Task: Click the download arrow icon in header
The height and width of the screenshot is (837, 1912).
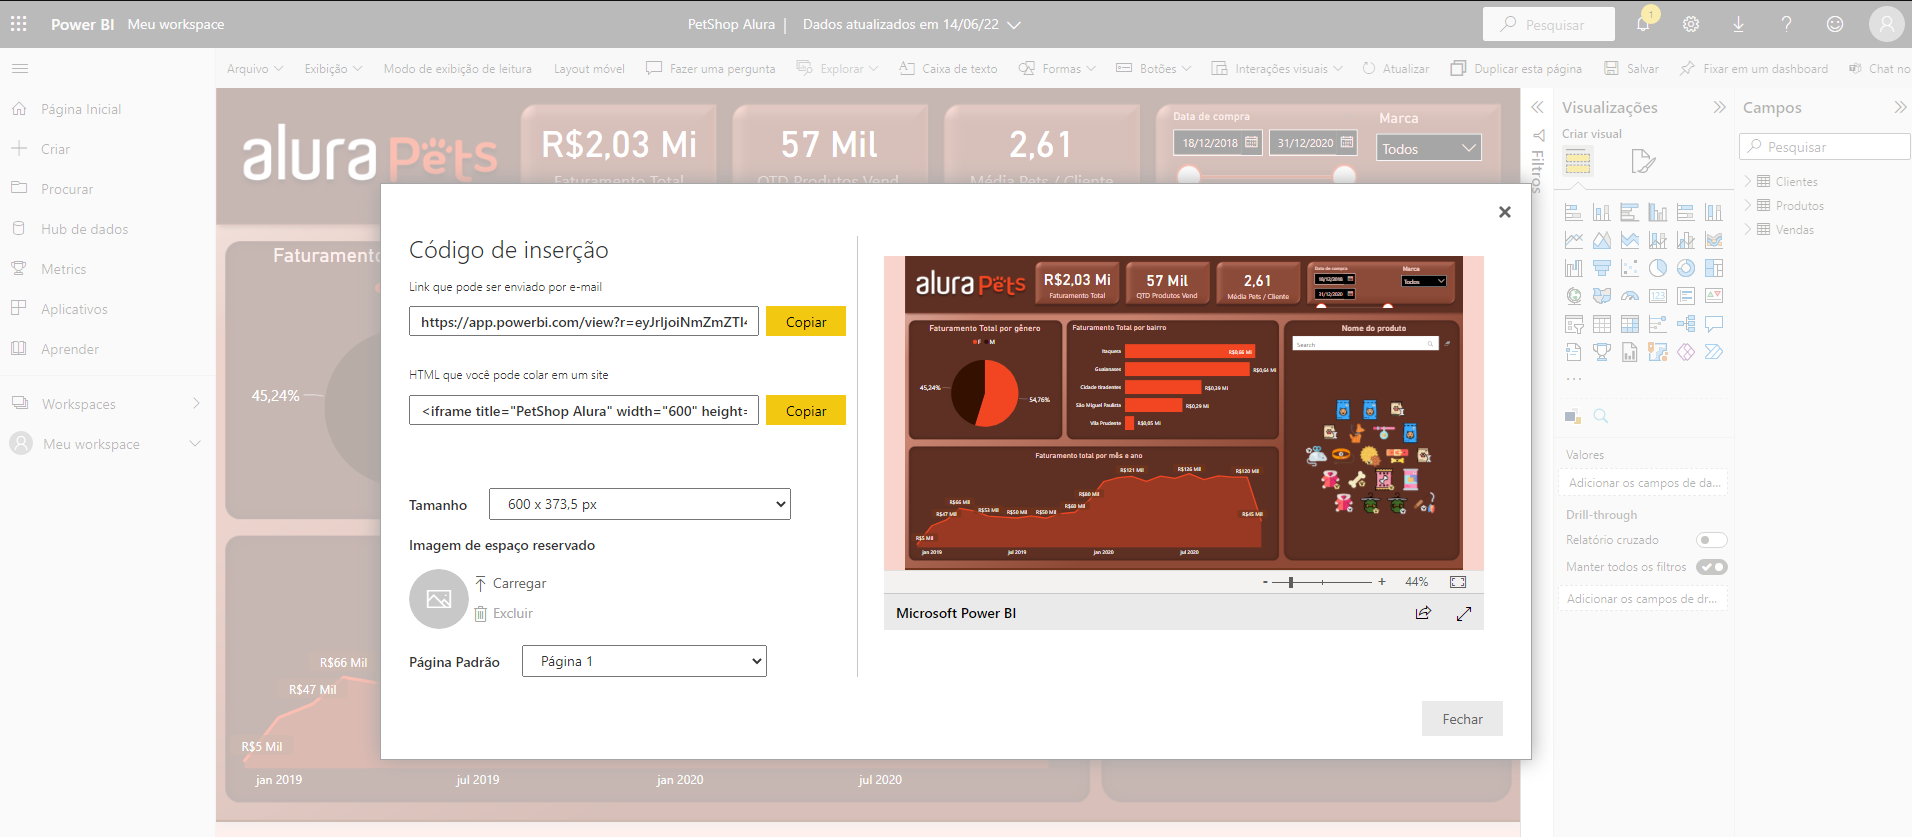Action: [1738, 24]
